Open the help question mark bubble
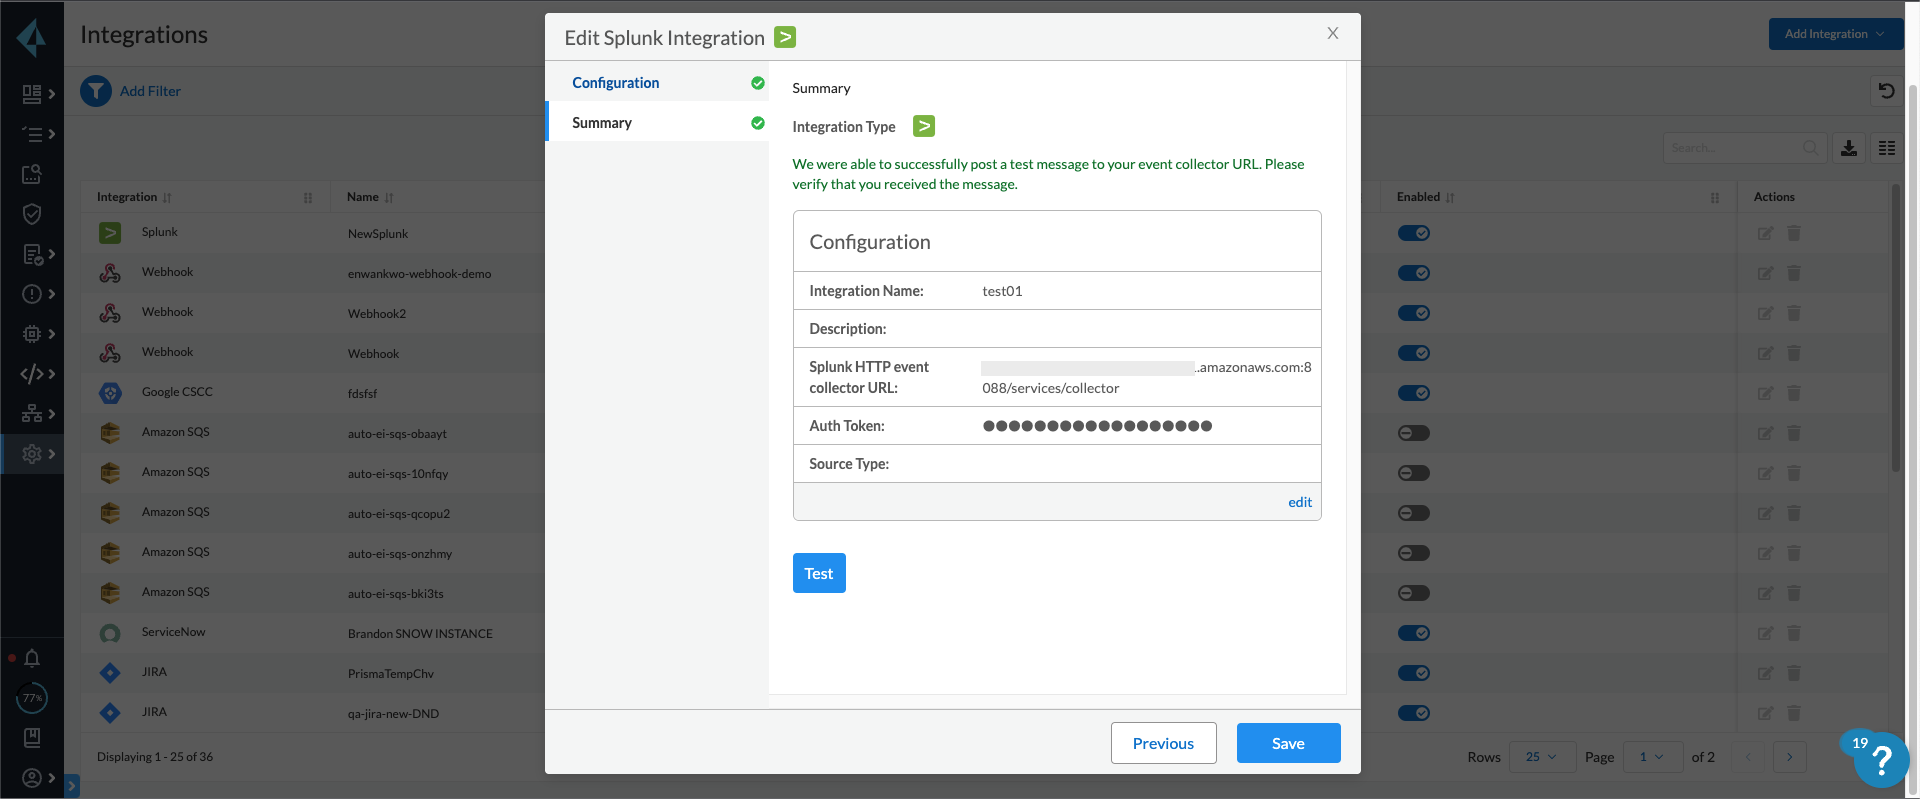This screenshot has height=799, width=1920. point(1881,761)
